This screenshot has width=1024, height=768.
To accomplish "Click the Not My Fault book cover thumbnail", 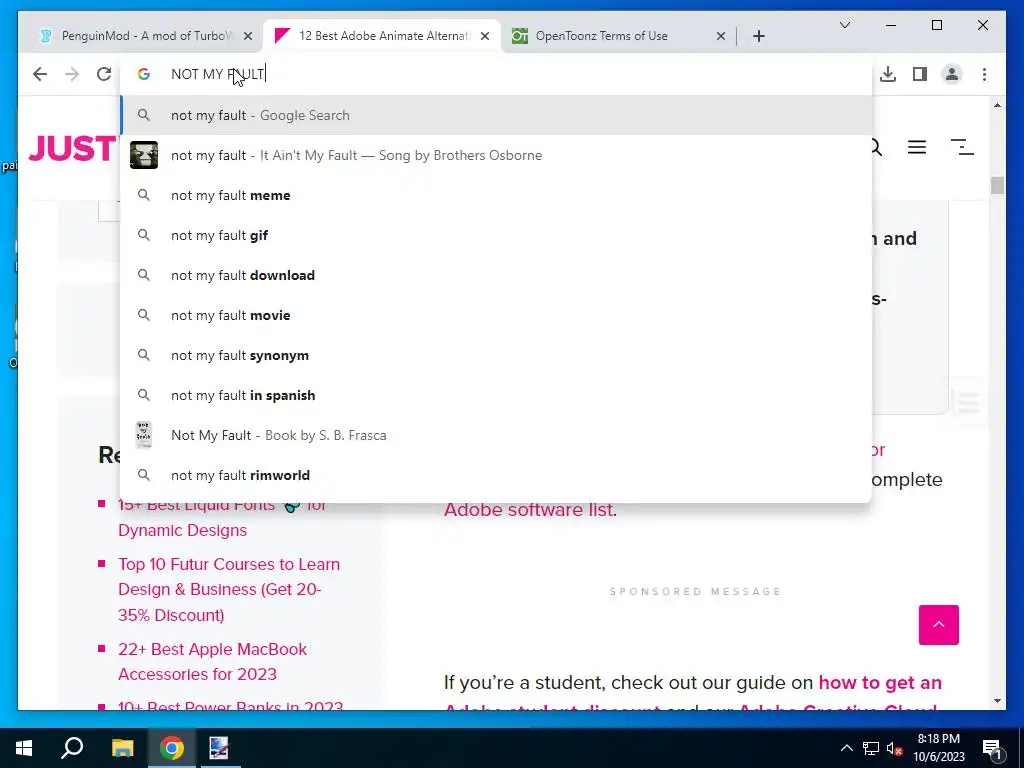I will coord(144,435).
